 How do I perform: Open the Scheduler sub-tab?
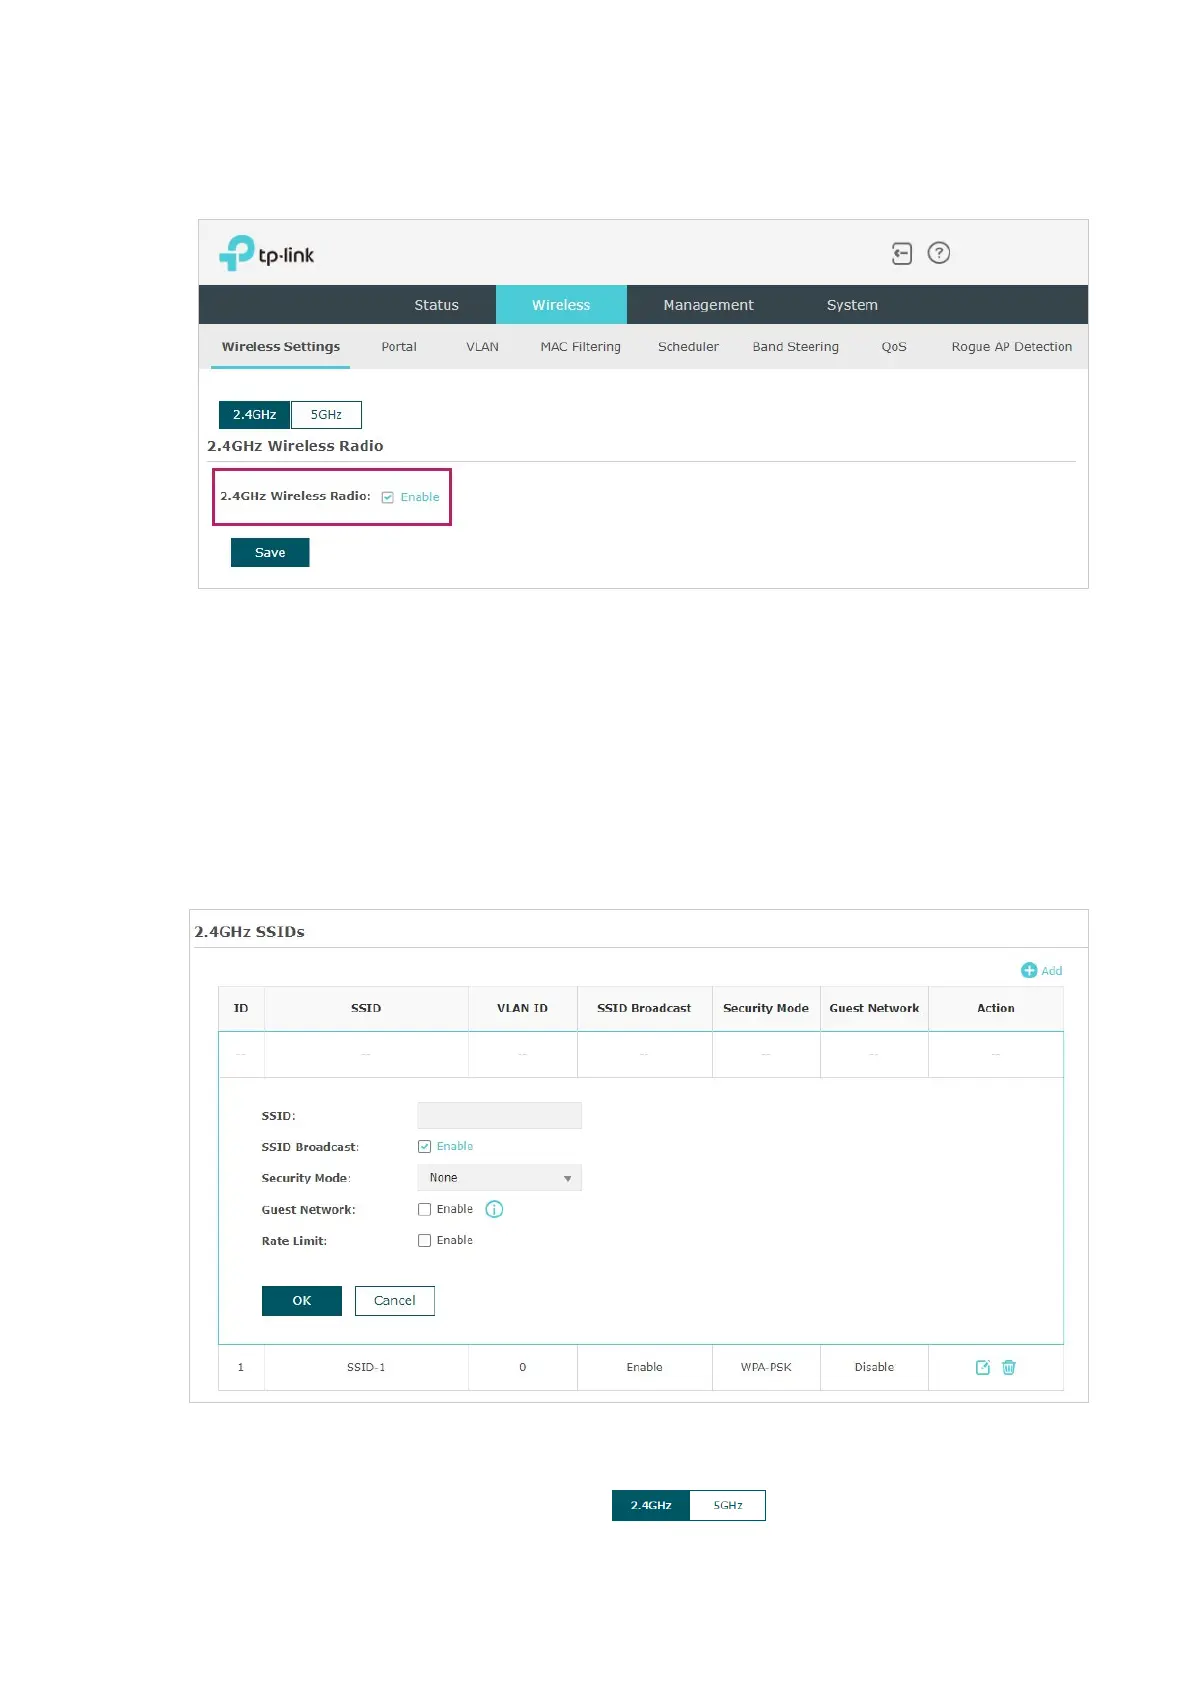(688, 347)
